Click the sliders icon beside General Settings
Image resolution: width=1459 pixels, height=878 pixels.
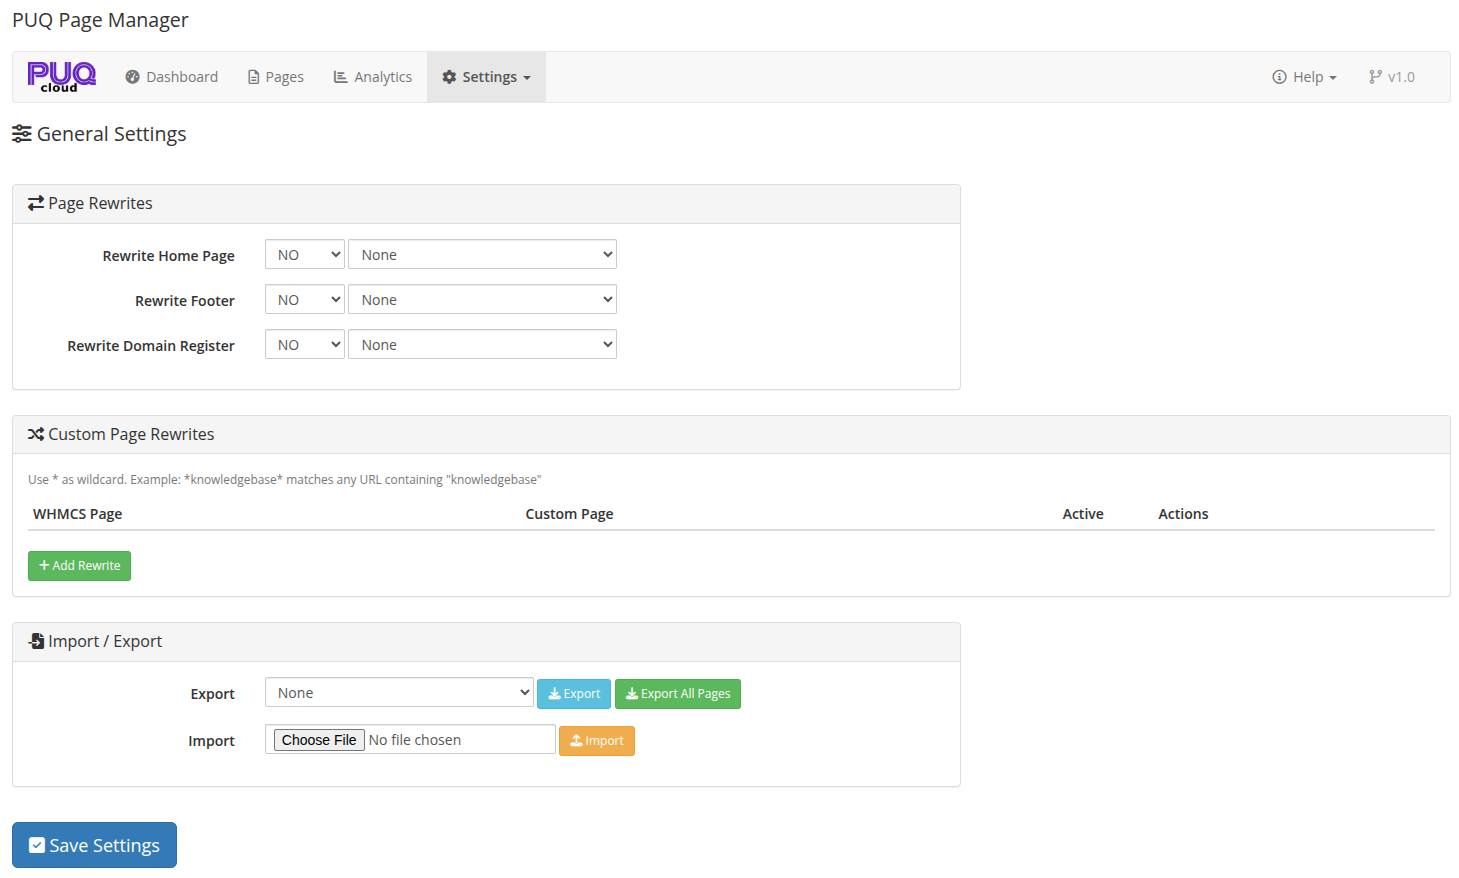click(x=22, y=133)
